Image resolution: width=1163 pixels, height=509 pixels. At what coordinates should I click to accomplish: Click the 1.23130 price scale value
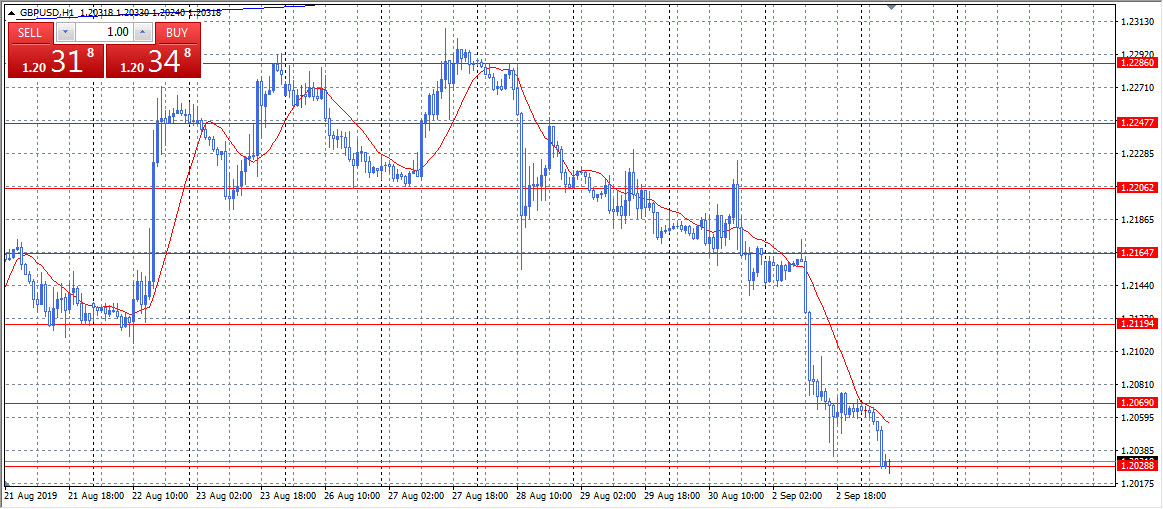pyautogui.click(x=1138, y=22)
